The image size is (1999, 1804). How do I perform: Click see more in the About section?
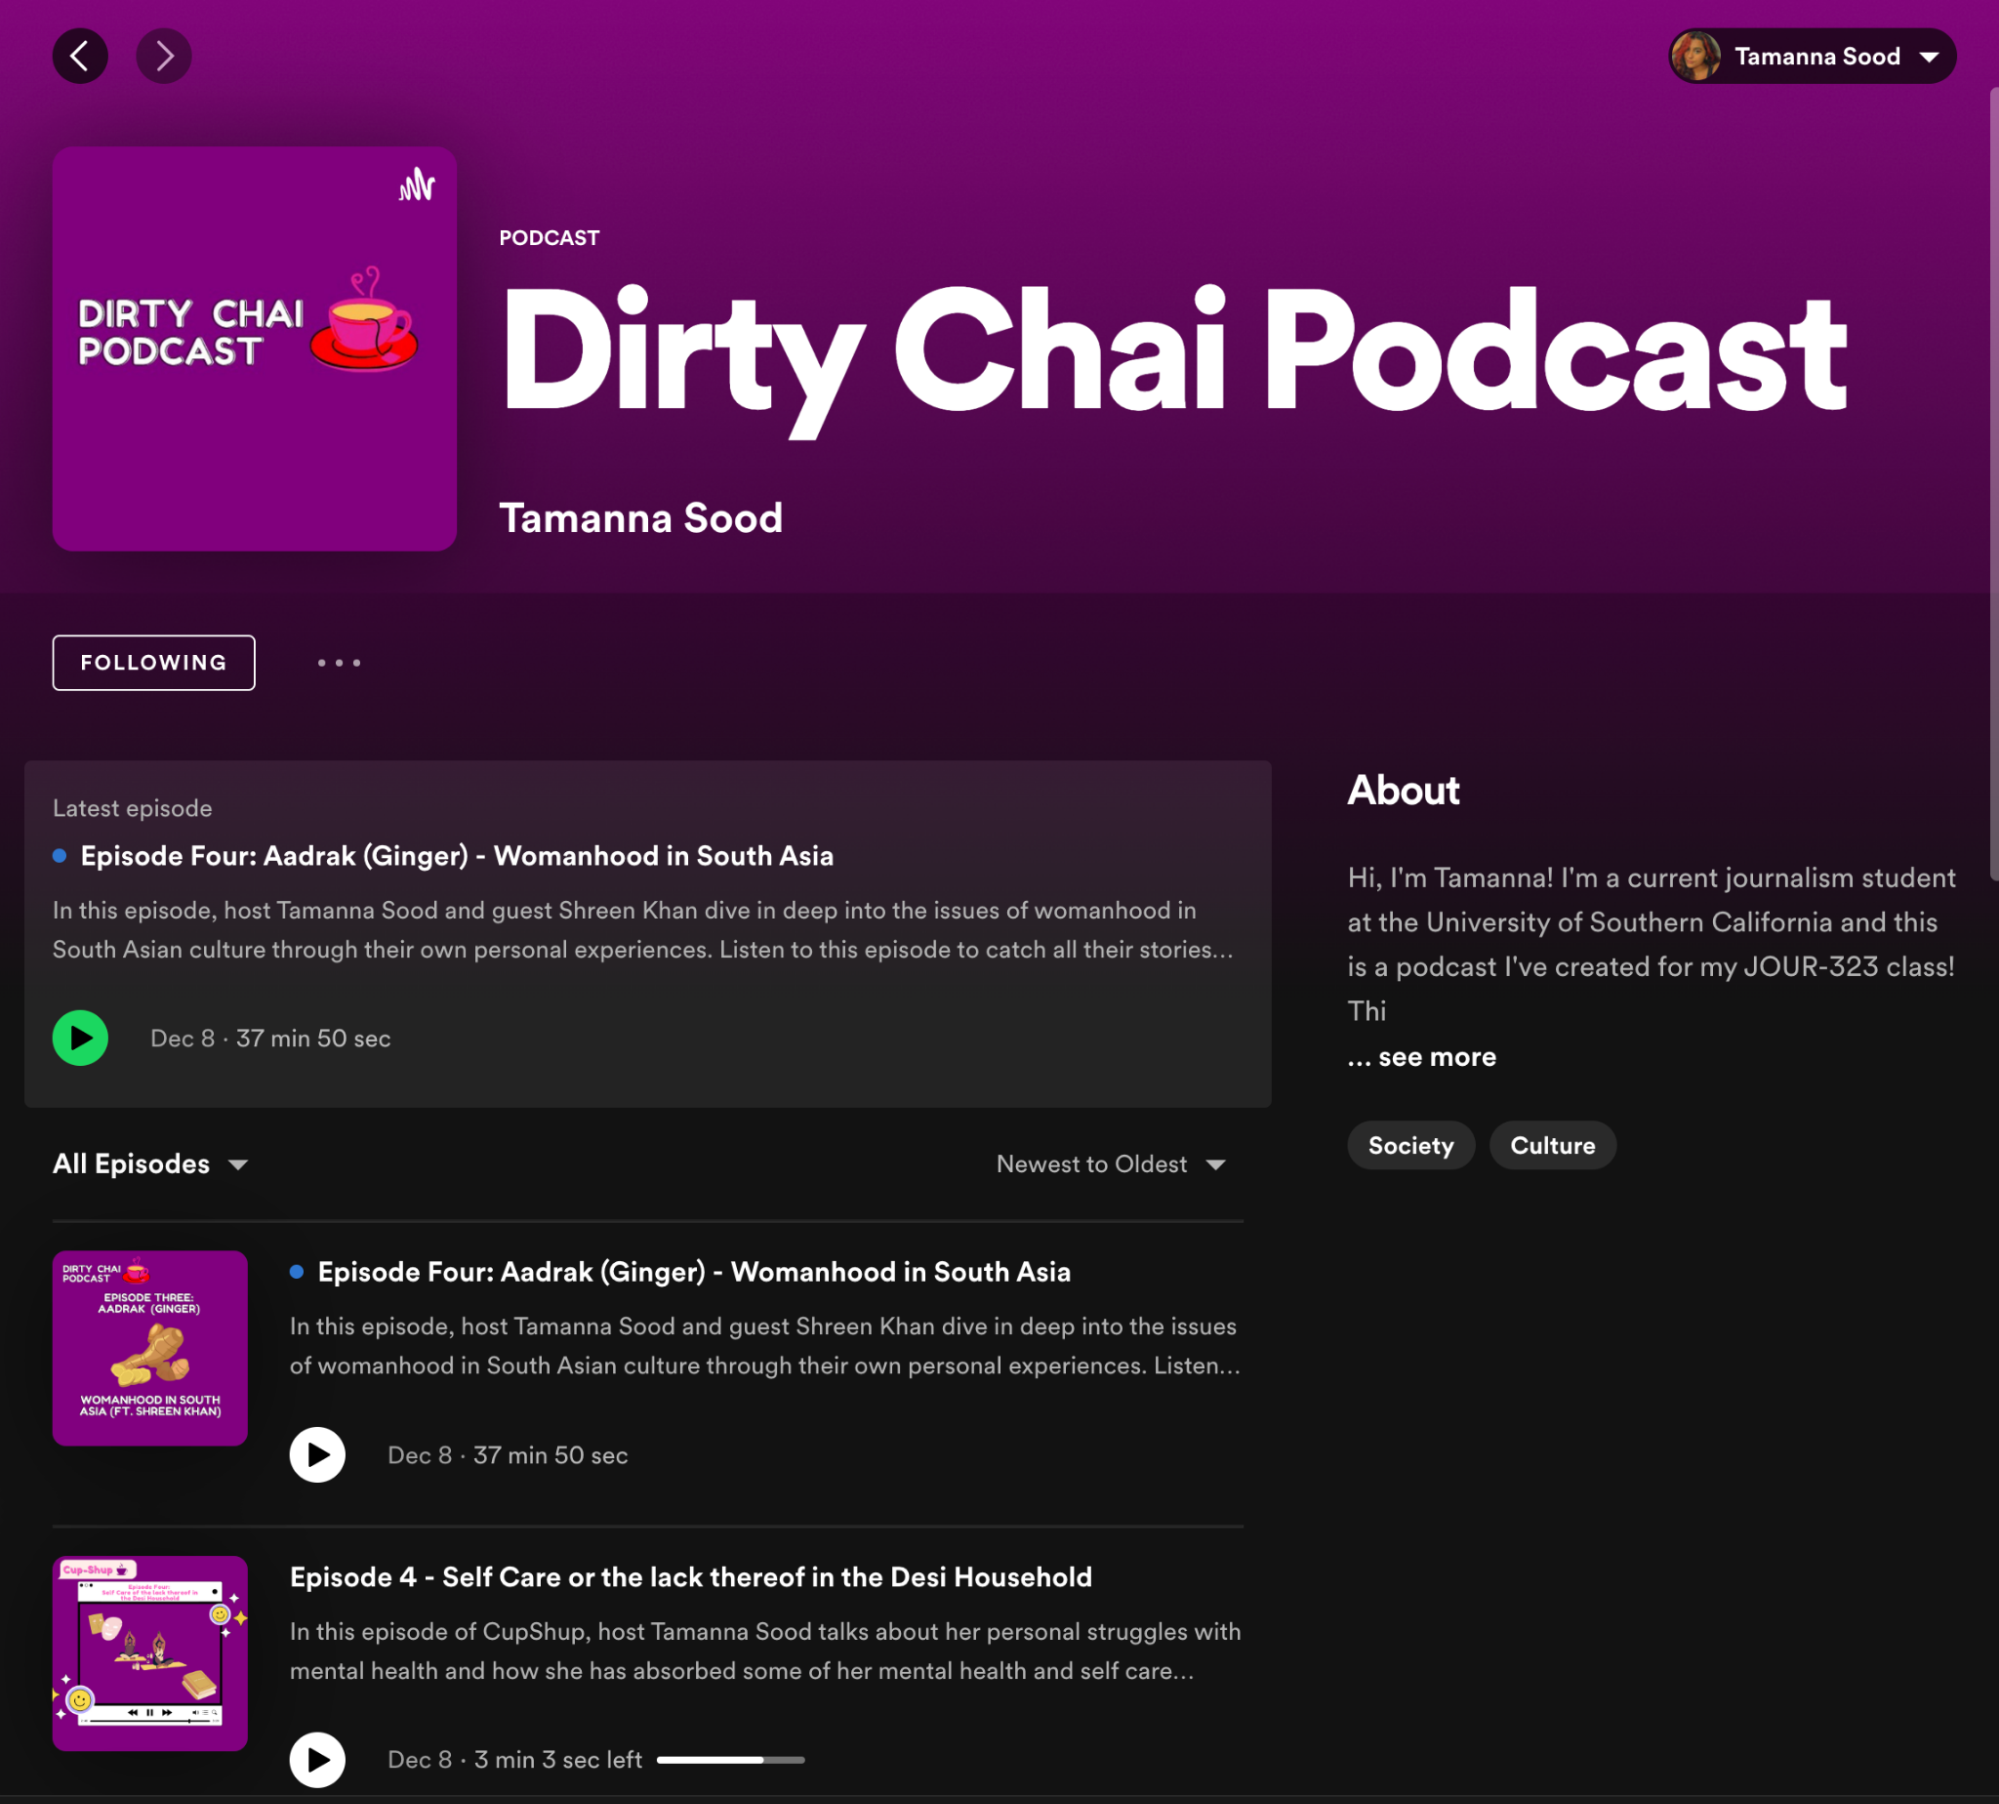[x=1436, y=1057]
